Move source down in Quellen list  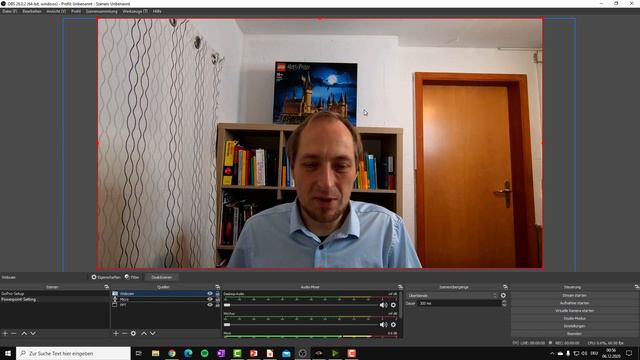point(153,333)
